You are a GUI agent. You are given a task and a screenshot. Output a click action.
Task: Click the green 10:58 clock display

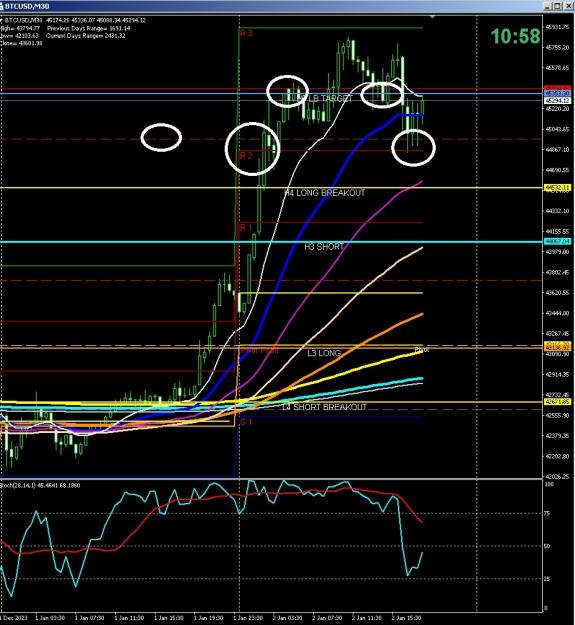click(x=516, y=36)
